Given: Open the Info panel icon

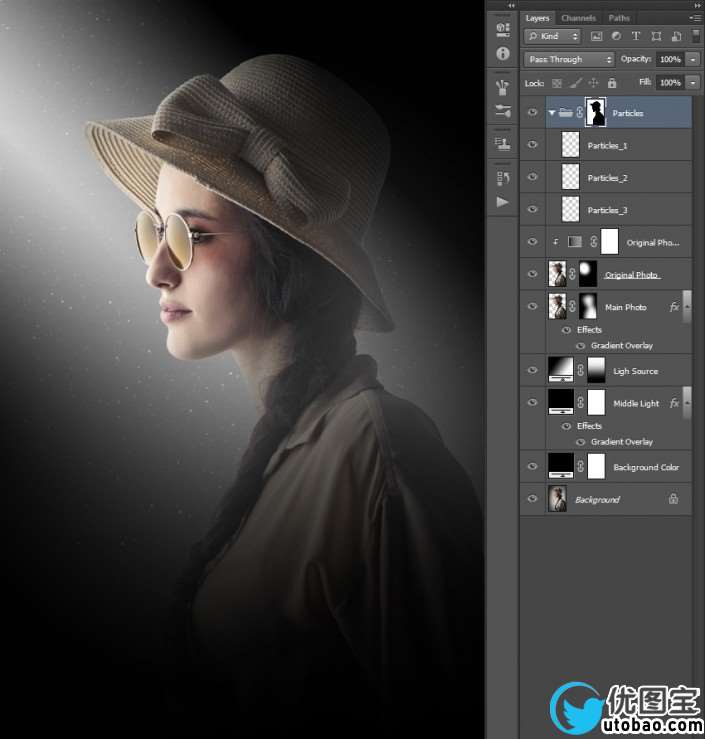Looking at the screenshot, I should point(503,54).
